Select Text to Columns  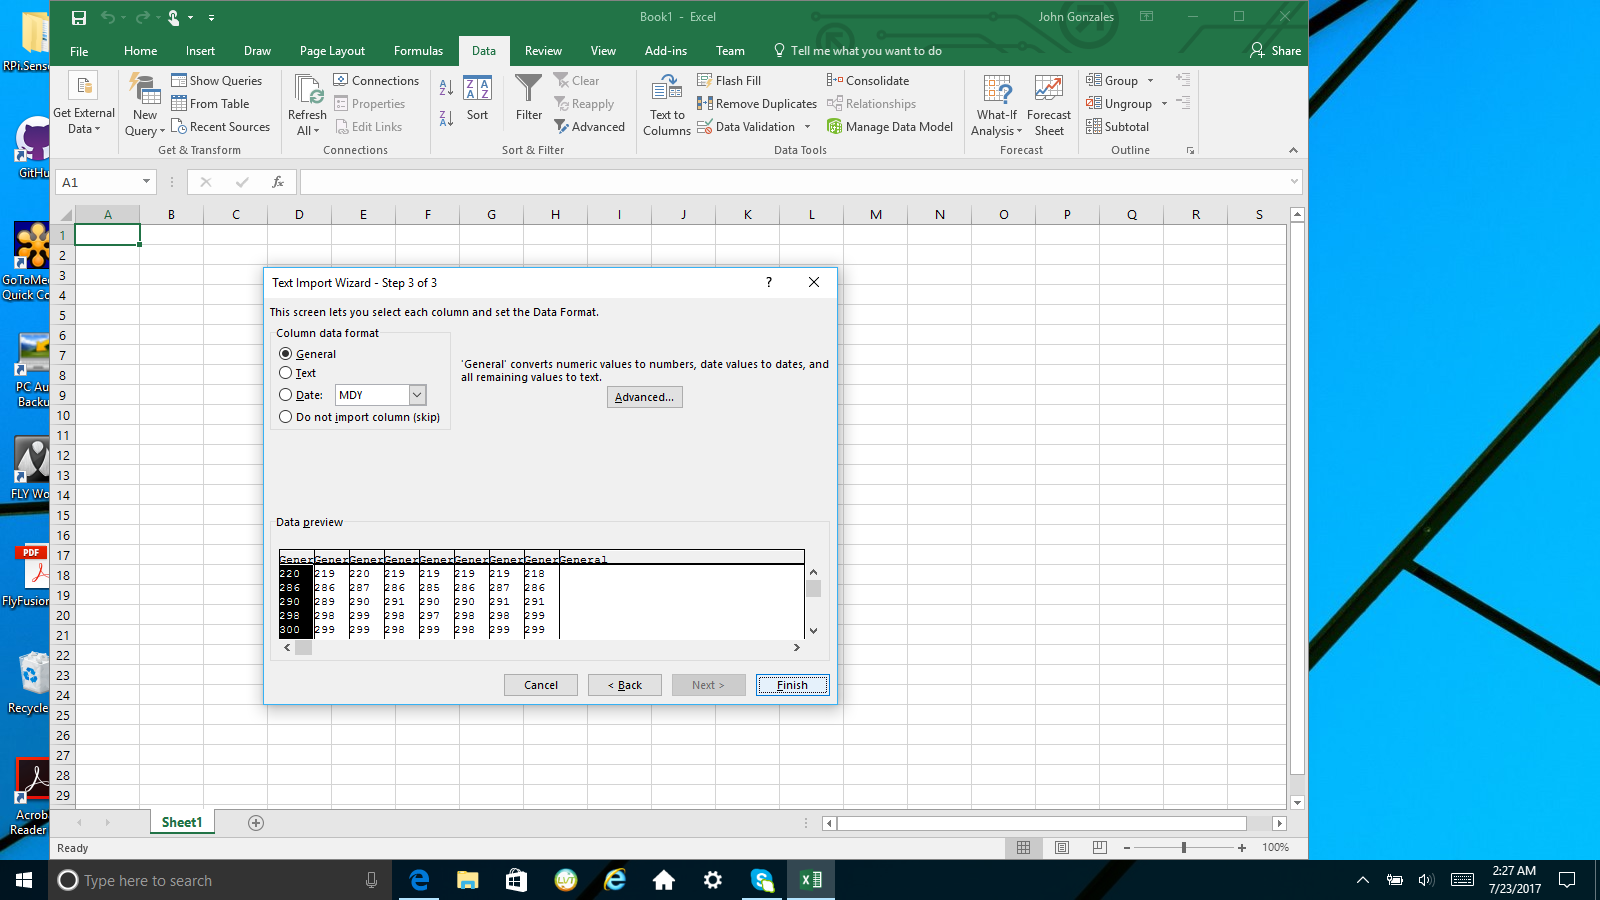[x=665, y=103]
